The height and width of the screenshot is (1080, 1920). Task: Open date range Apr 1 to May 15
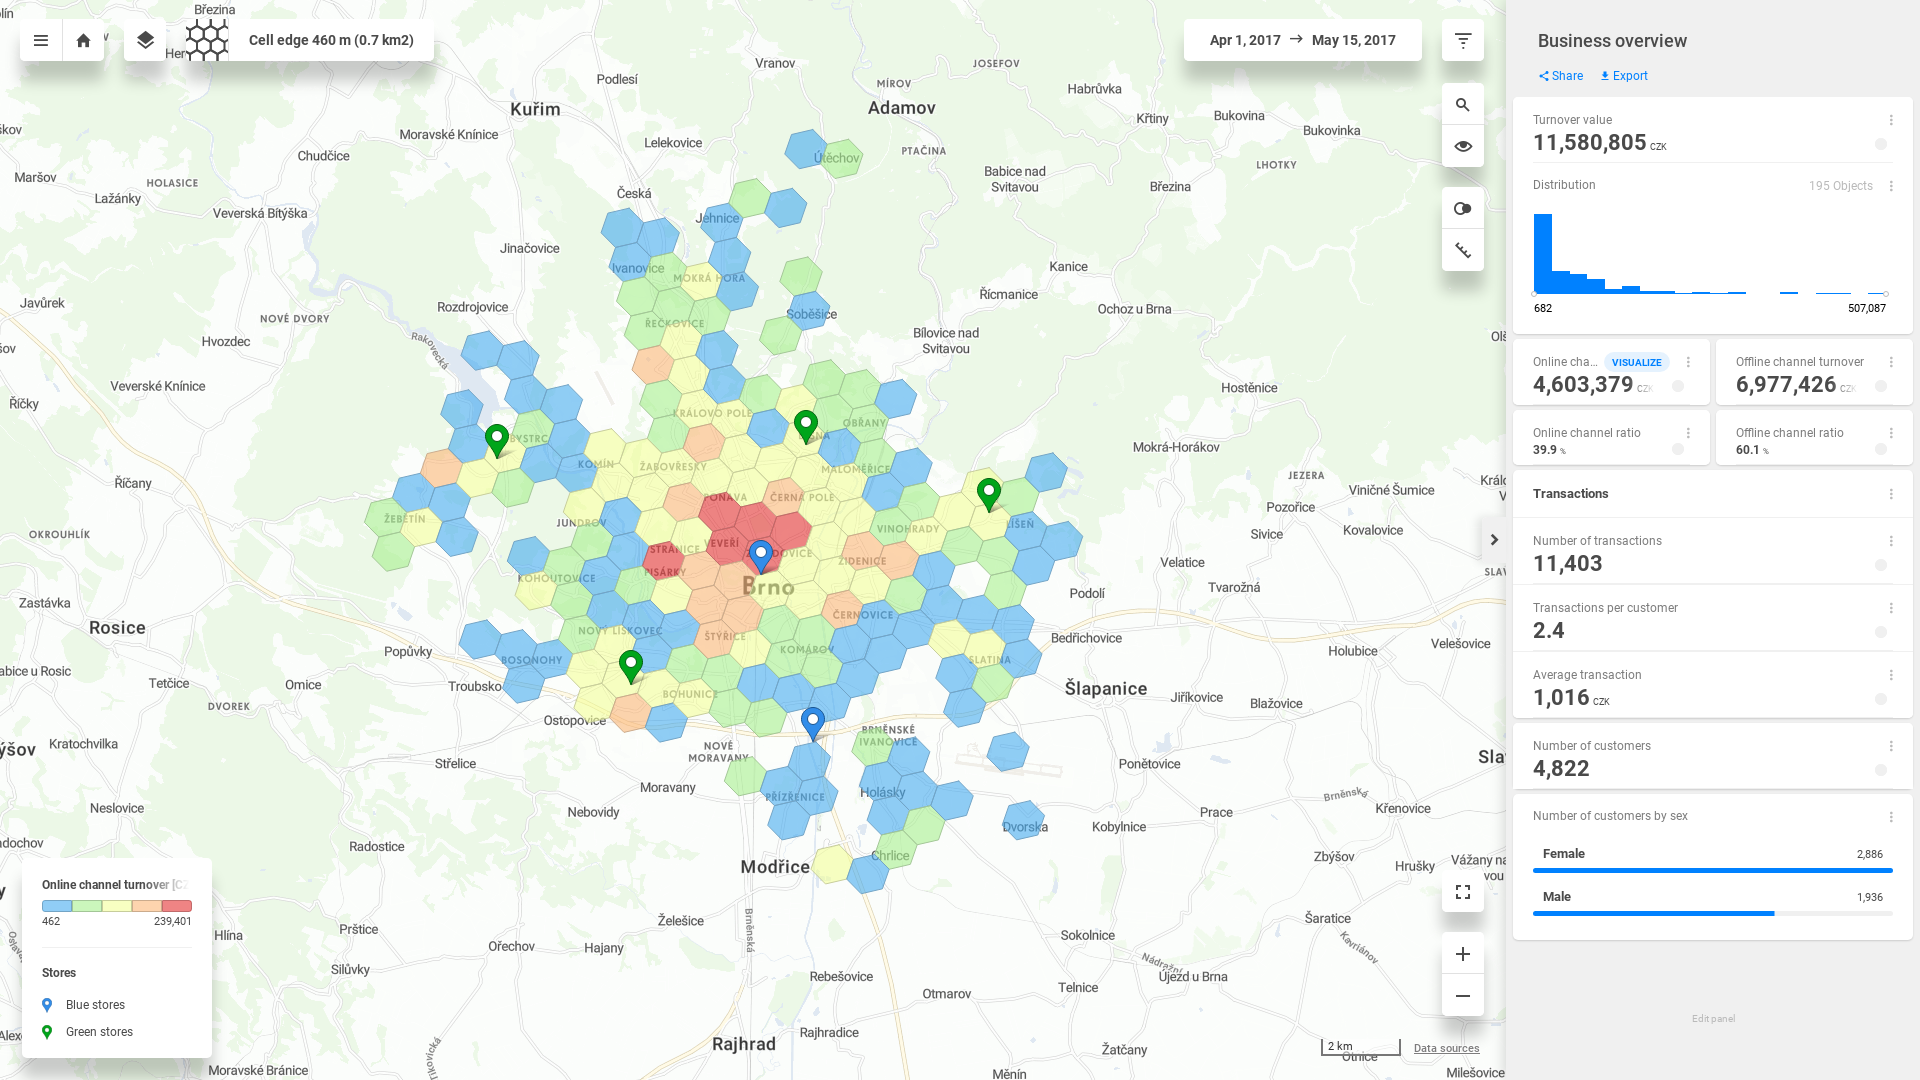(1302, 41)
